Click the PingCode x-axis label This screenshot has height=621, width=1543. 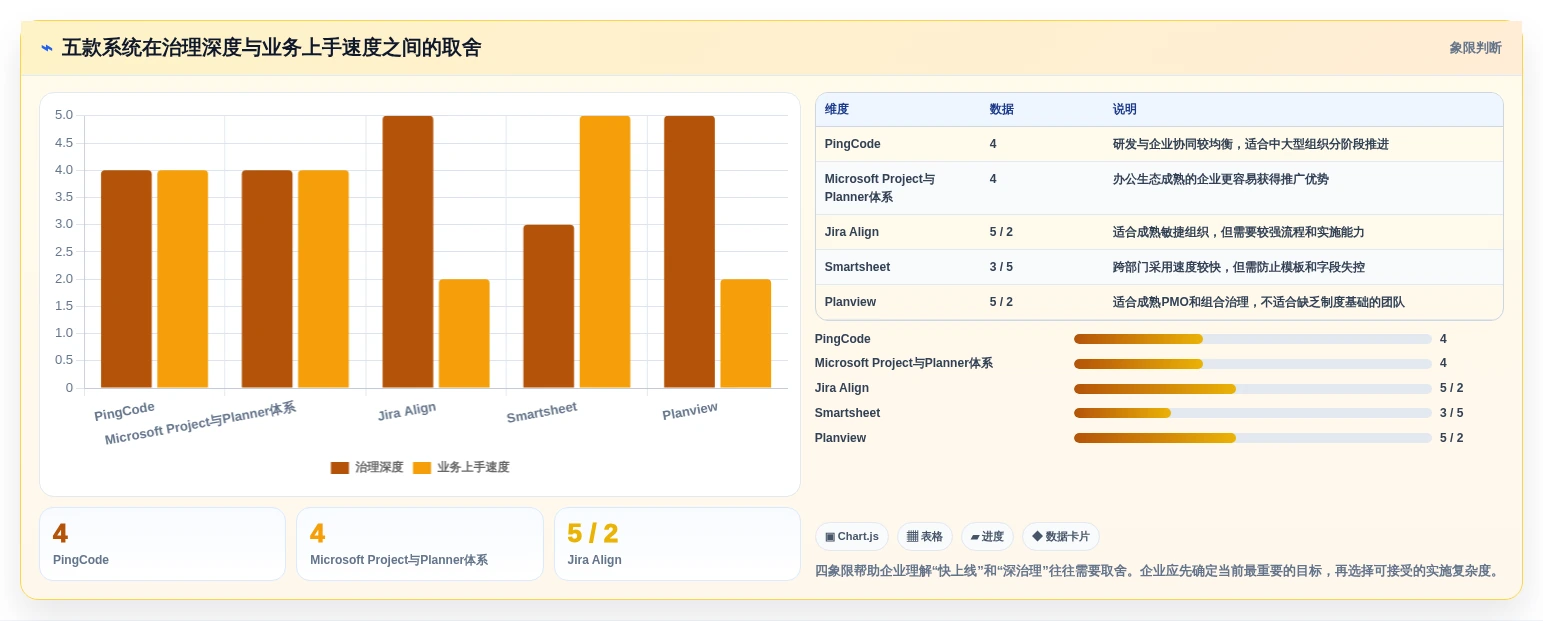pos(125,411)
